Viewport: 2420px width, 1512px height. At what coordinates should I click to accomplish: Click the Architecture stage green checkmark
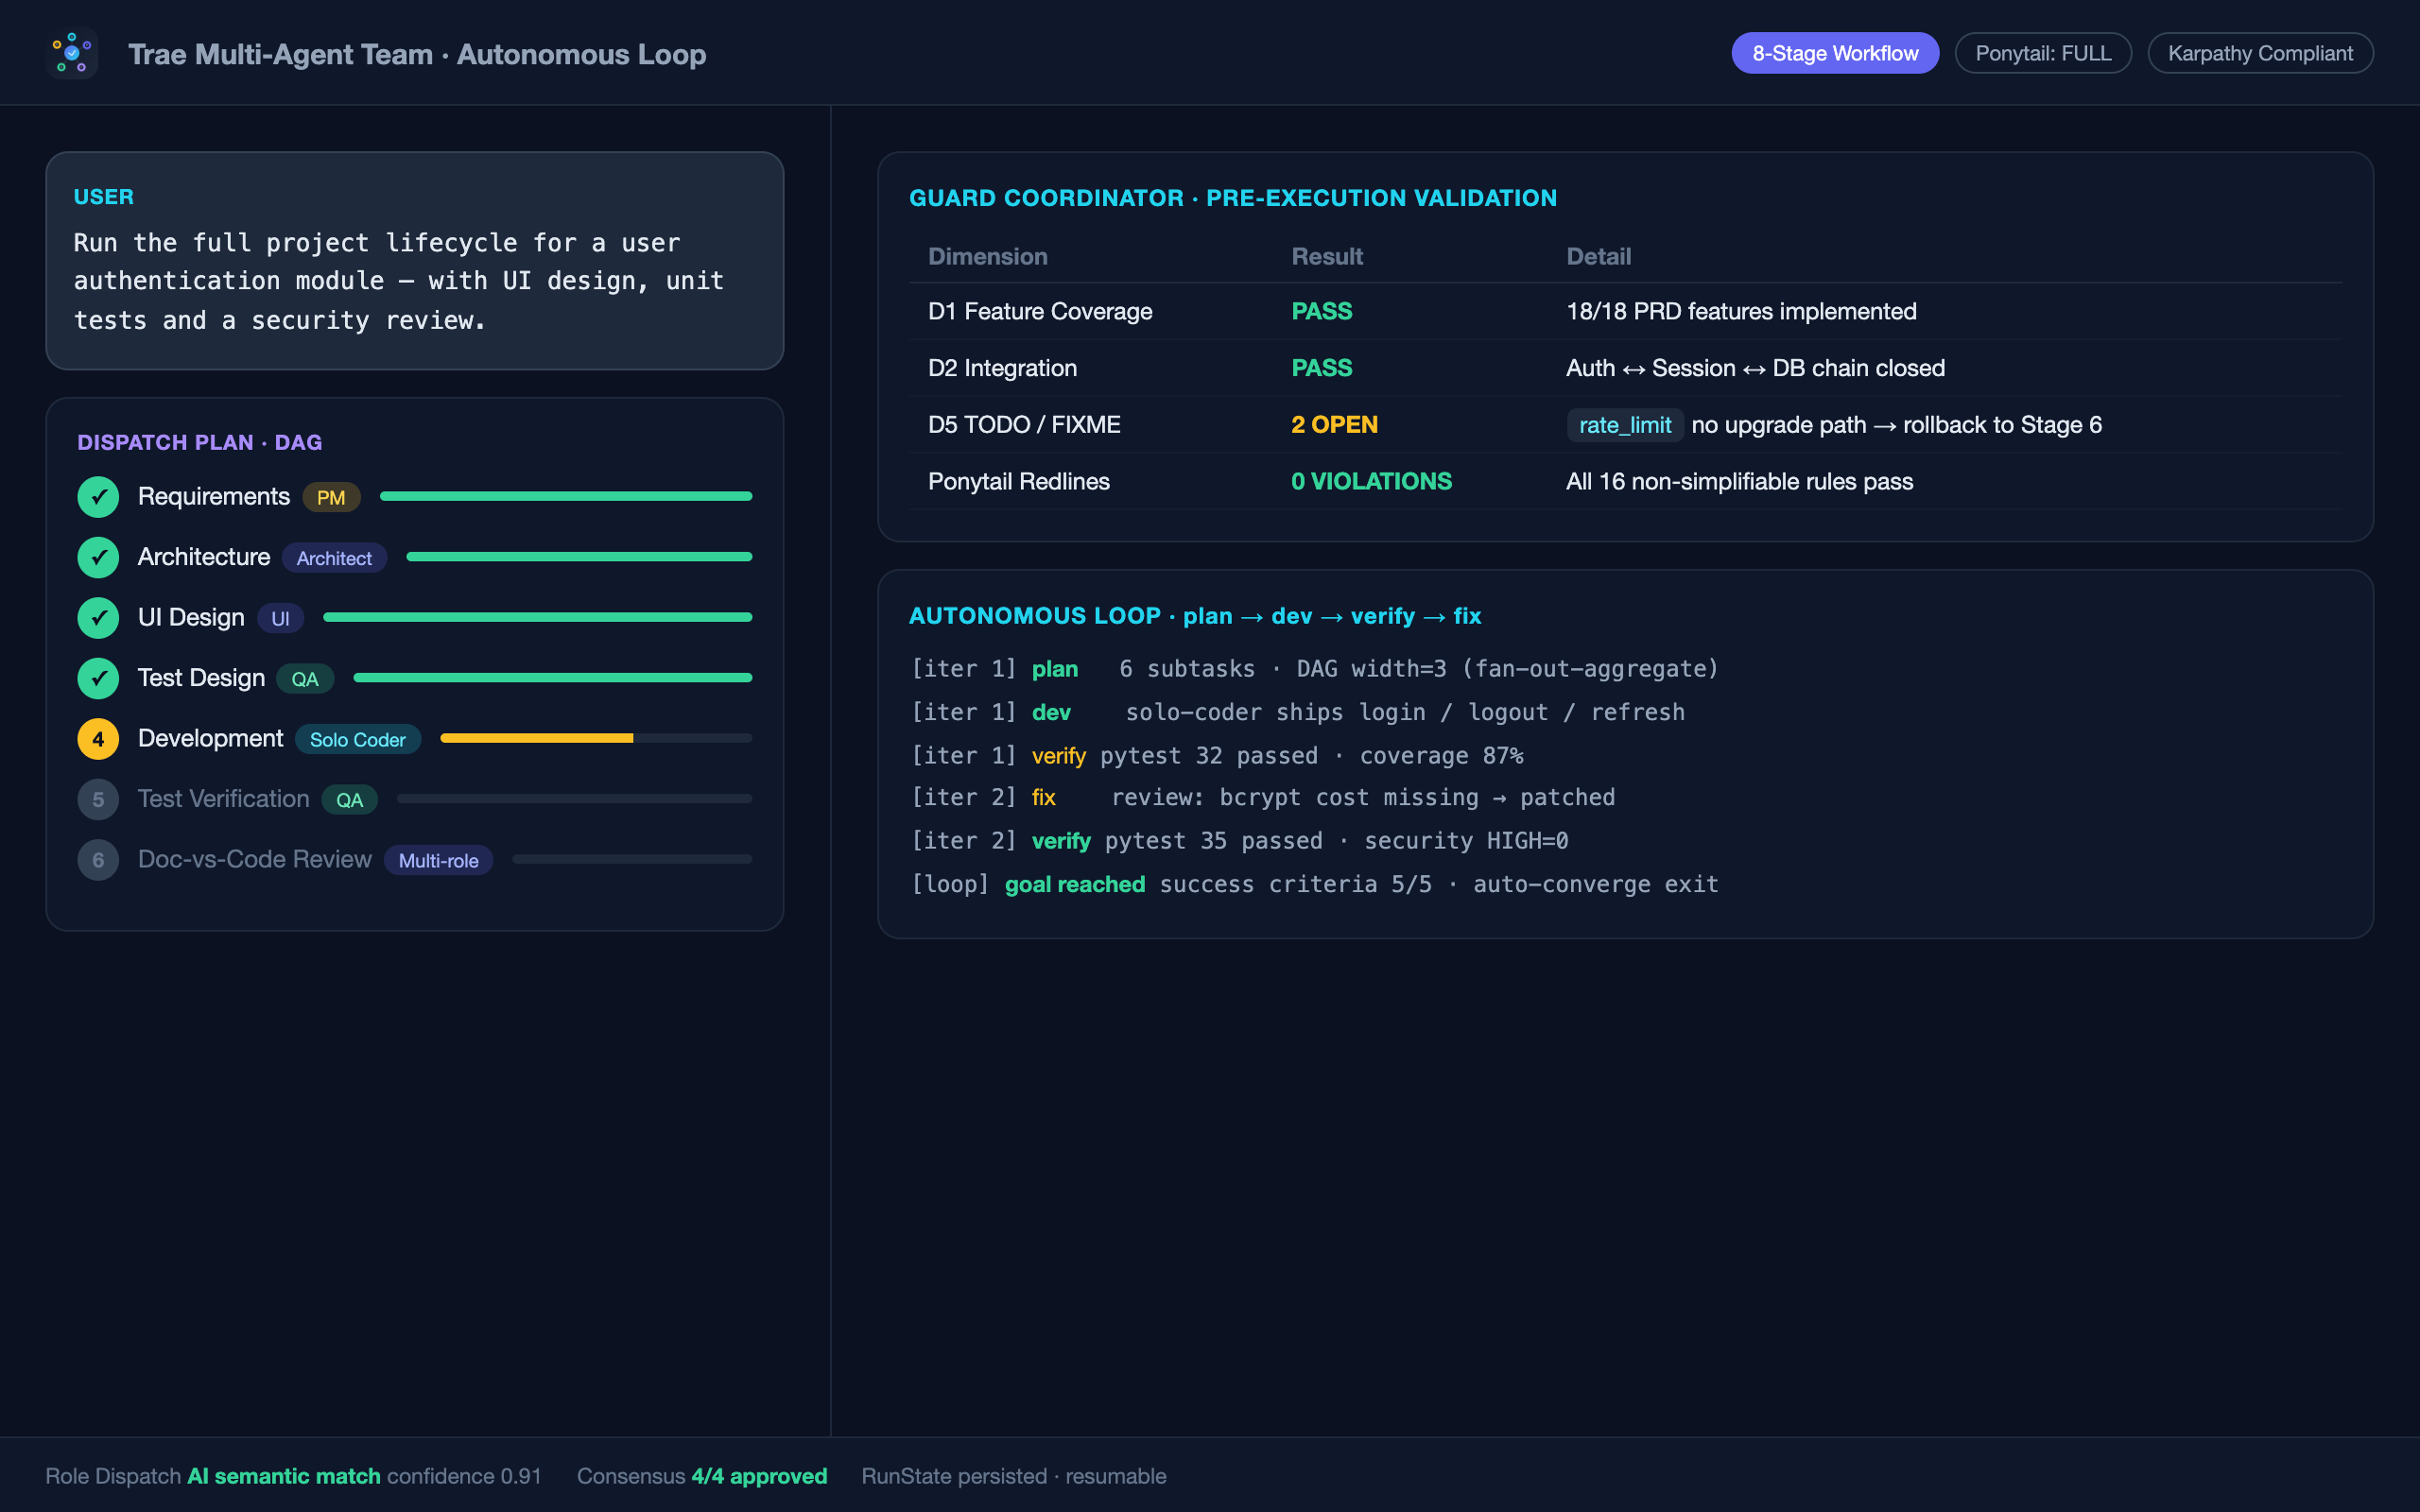(98, 557)
